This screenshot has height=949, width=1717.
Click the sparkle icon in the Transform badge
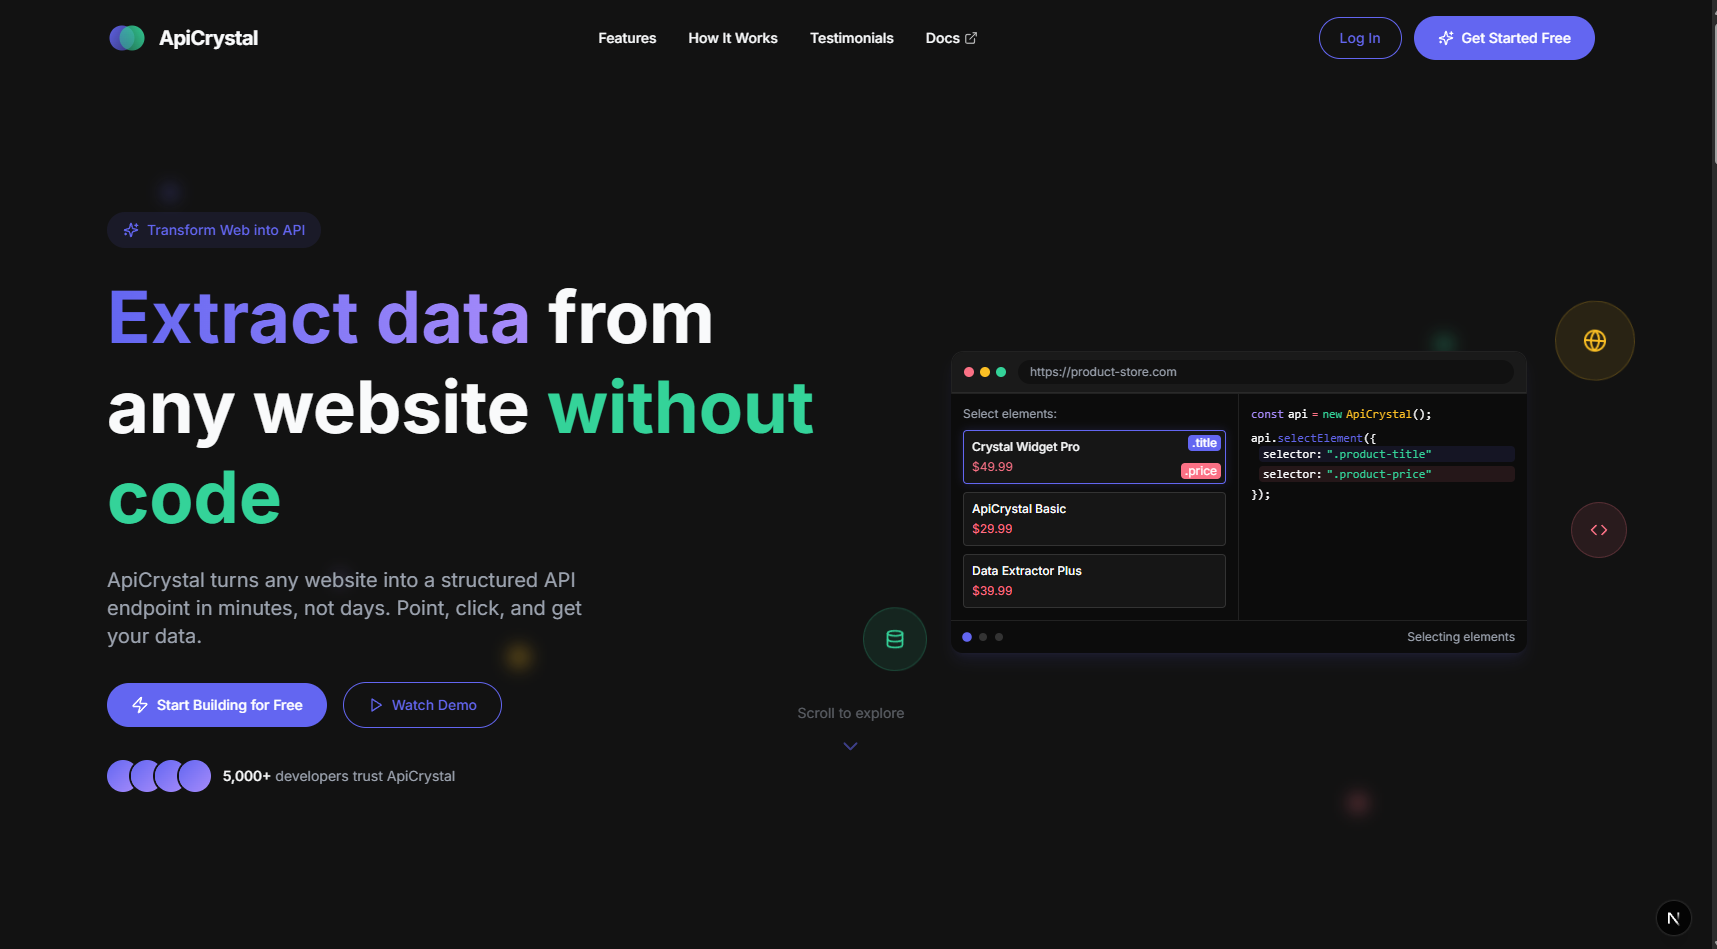[131, 230]
